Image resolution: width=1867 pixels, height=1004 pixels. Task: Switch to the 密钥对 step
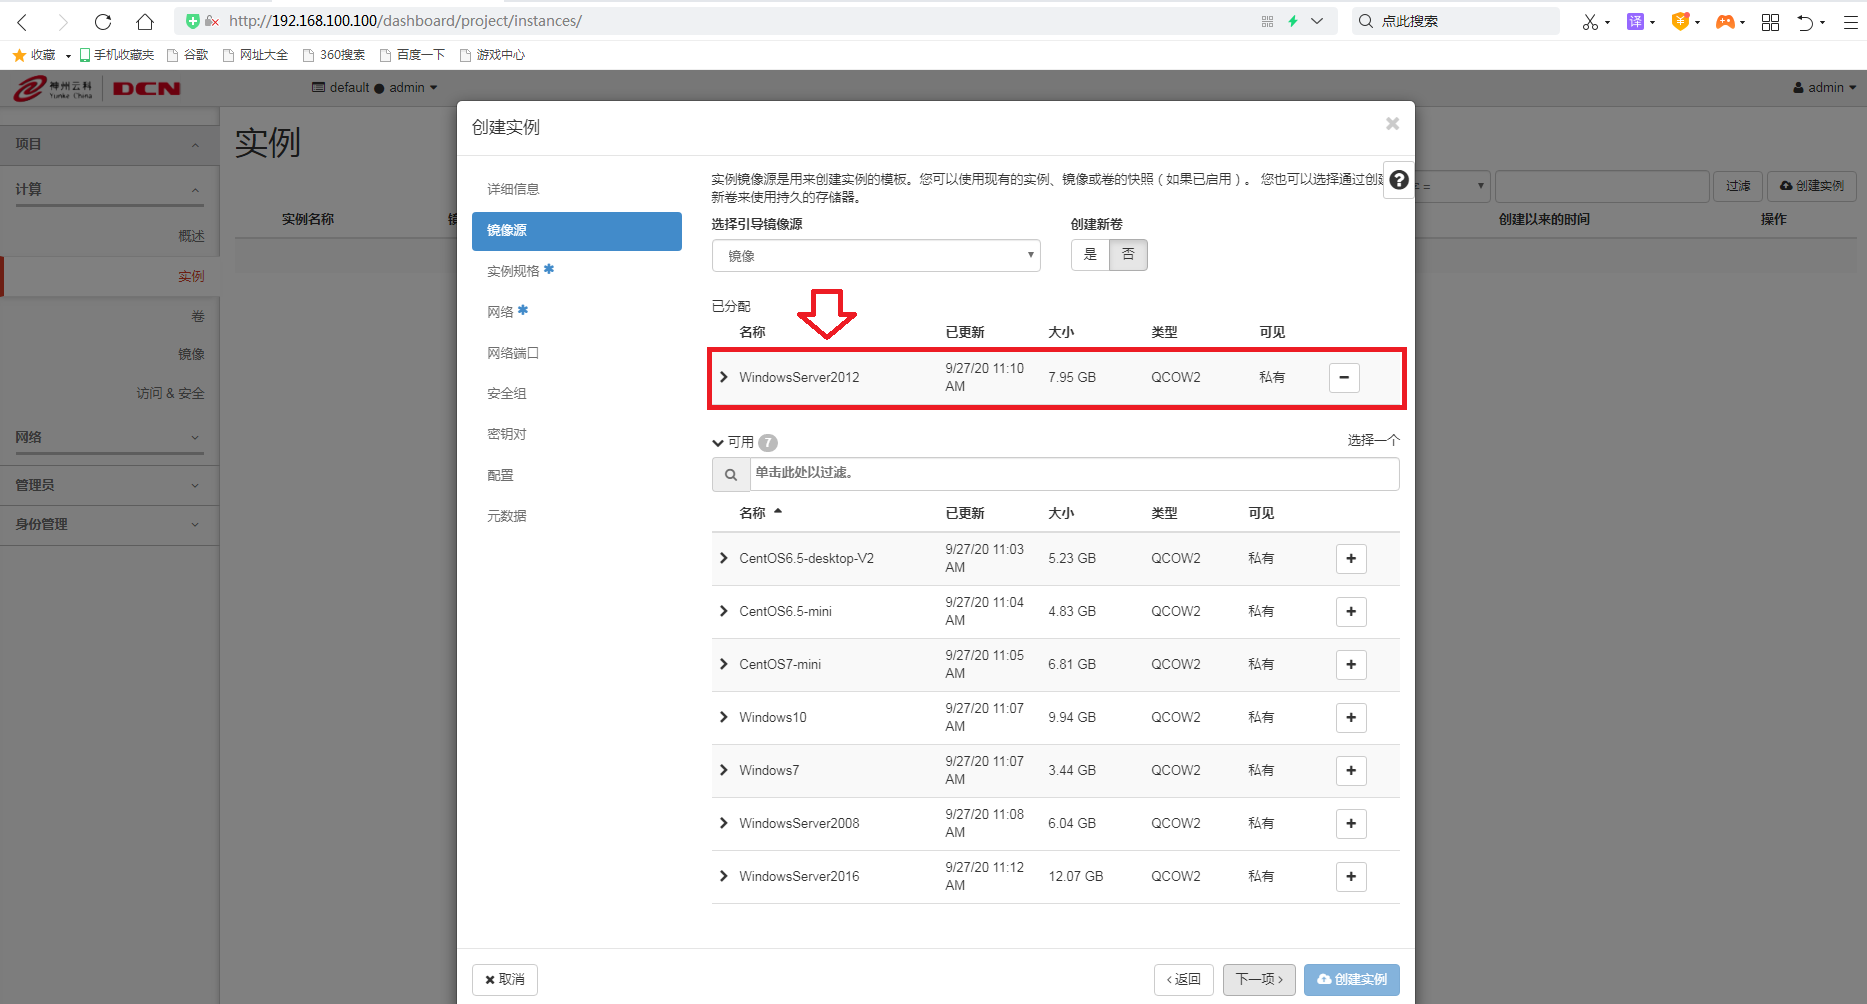point(506,434)
